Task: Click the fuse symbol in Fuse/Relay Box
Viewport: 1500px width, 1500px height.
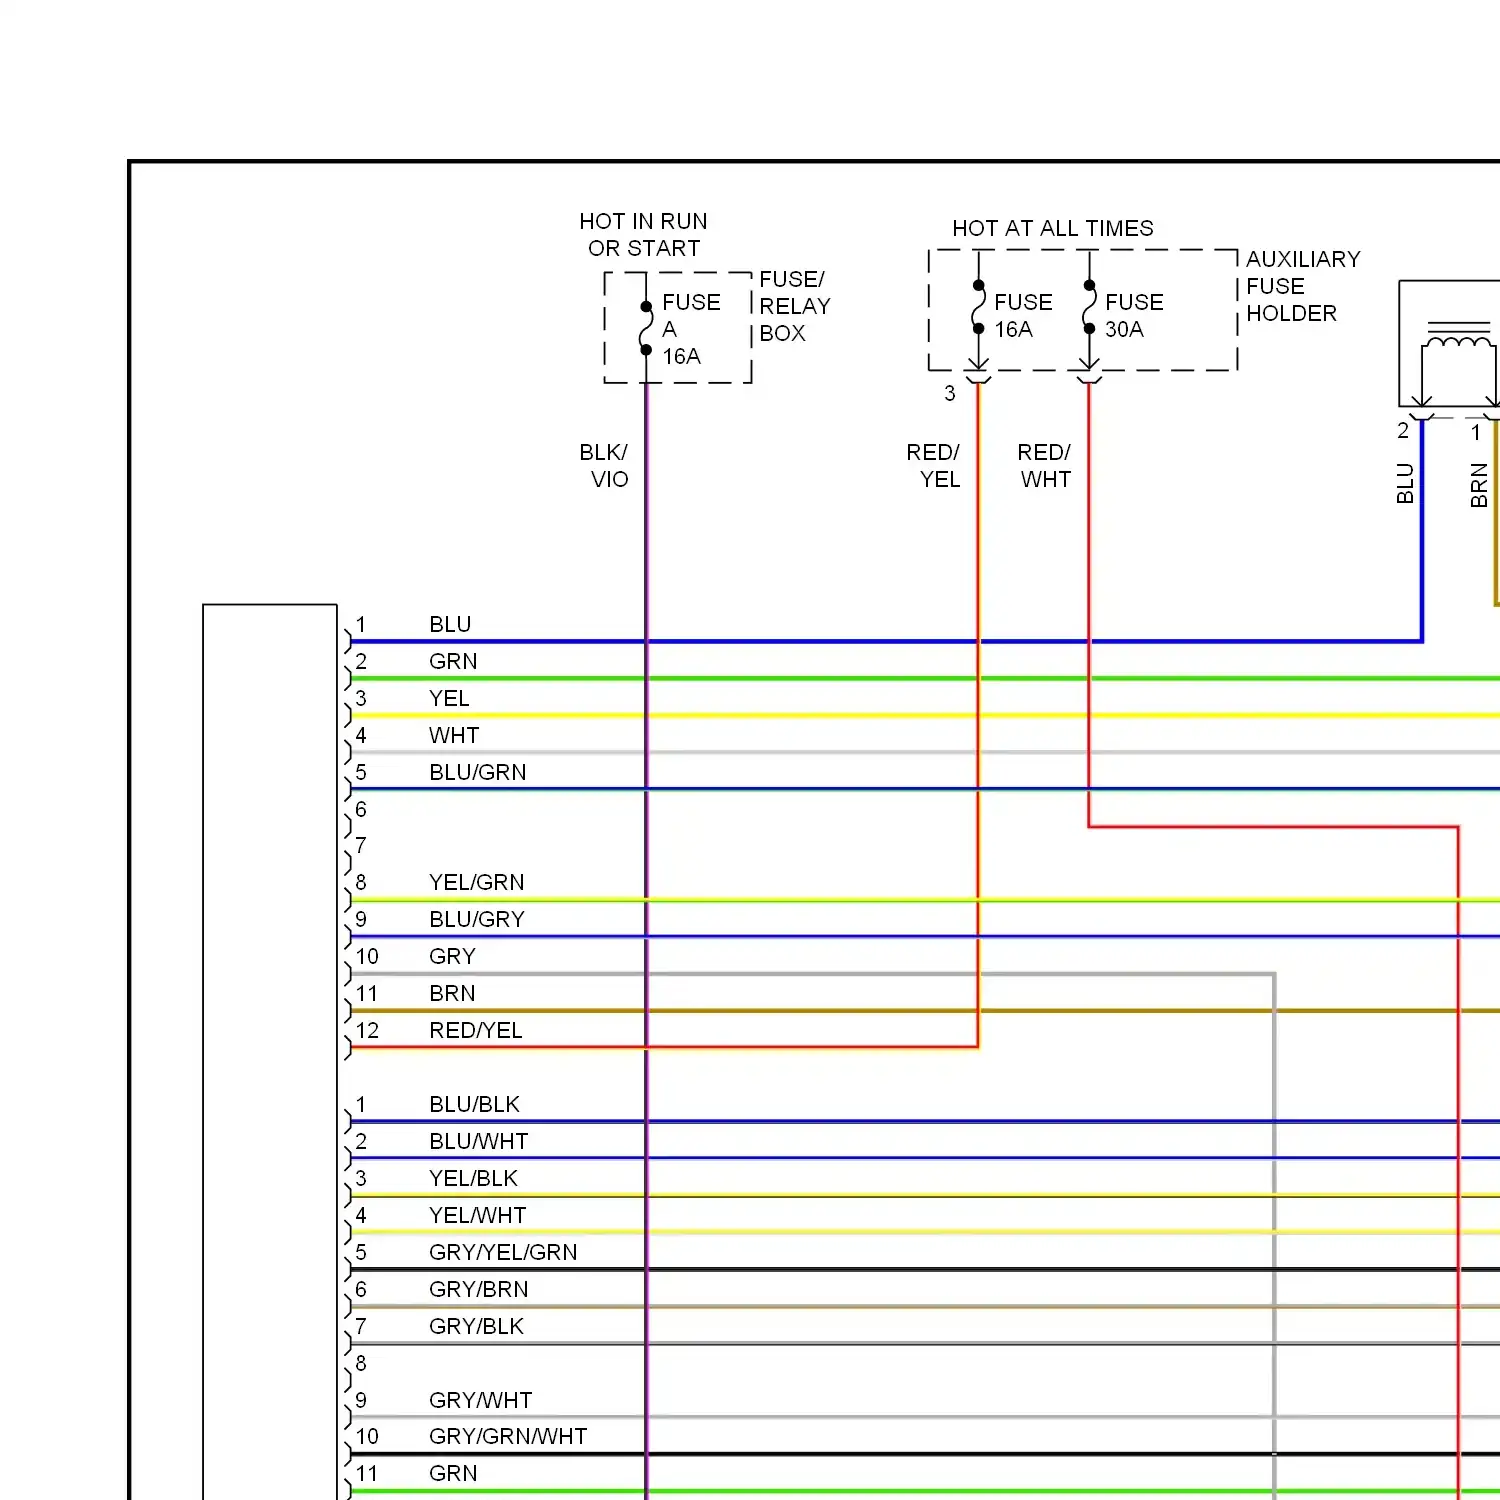Action: click(646, 328)
